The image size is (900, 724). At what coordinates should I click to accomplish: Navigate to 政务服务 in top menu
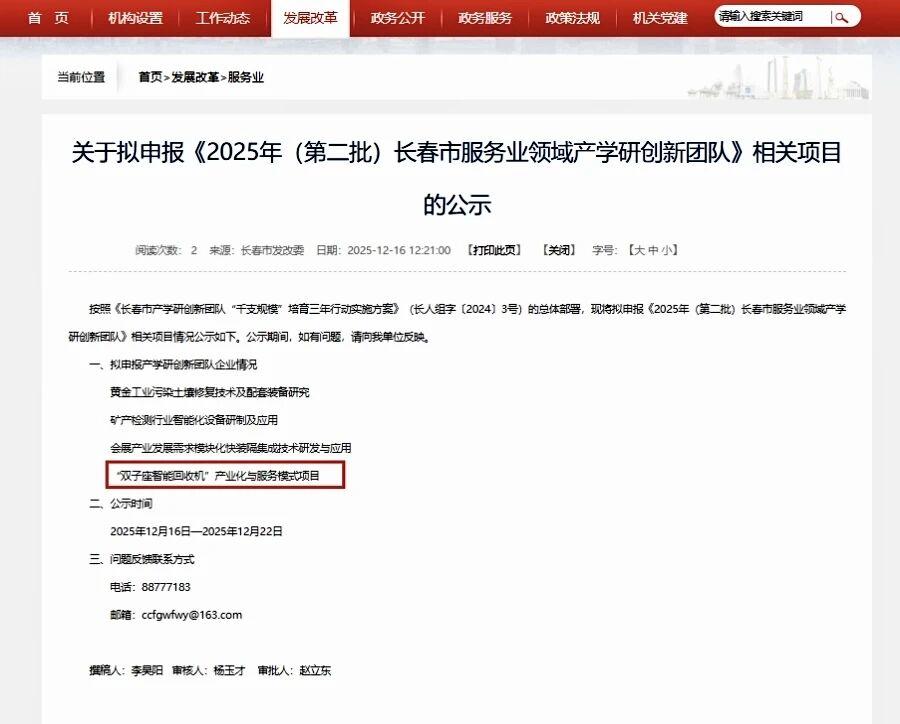[x=485, y=18]
